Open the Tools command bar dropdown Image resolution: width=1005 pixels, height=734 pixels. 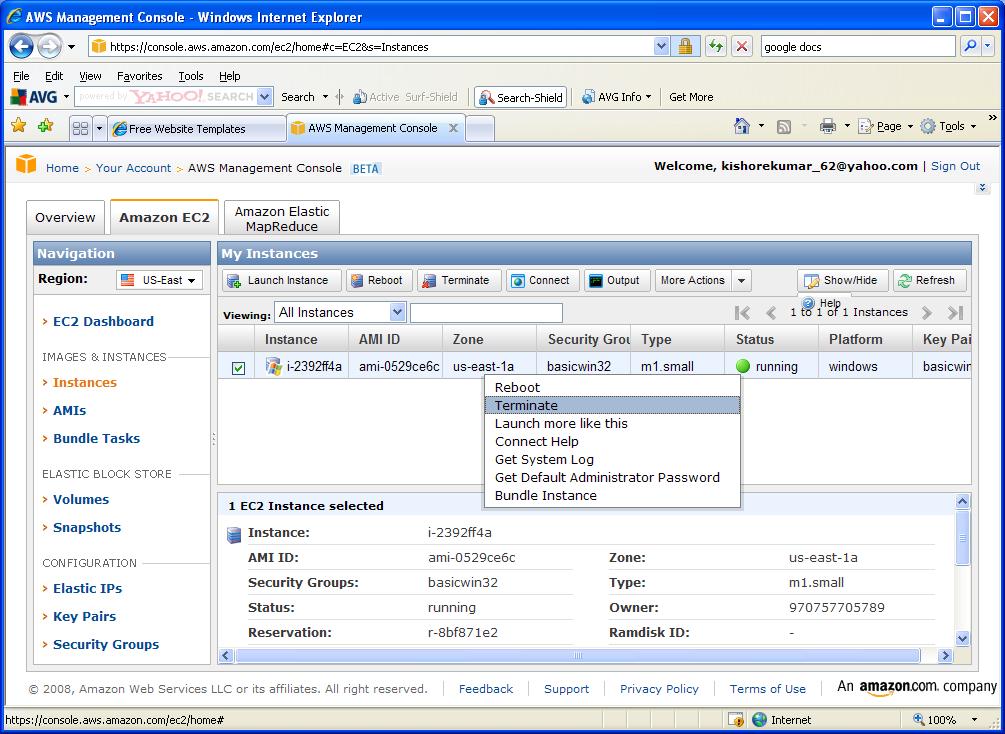coord(949,126)
